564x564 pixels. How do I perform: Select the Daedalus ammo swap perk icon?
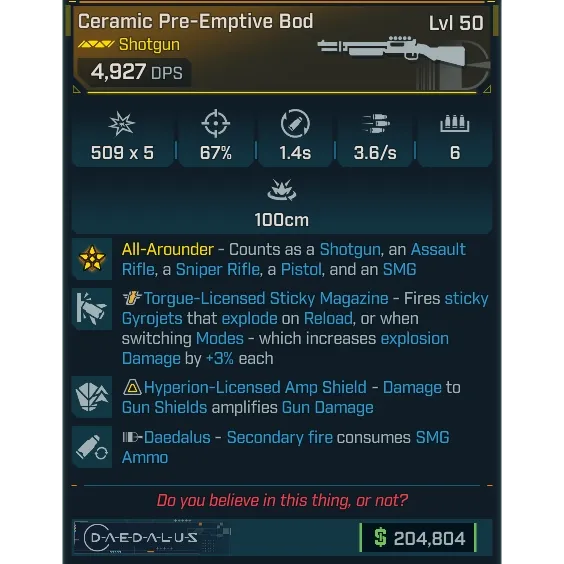pos(92,447)
